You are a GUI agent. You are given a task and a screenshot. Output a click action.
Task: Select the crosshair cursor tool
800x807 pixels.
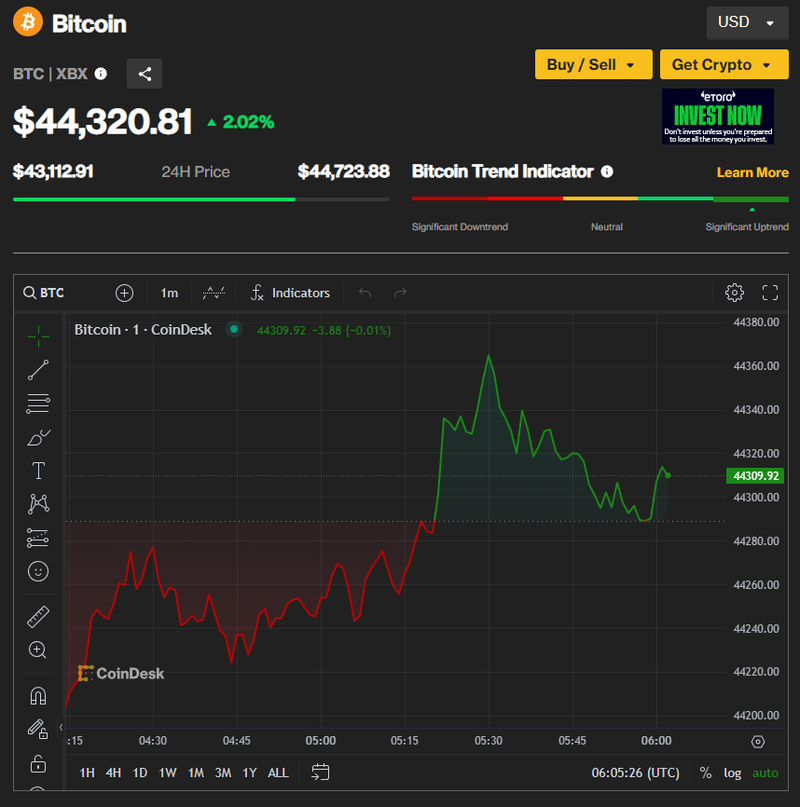(38, 335)
